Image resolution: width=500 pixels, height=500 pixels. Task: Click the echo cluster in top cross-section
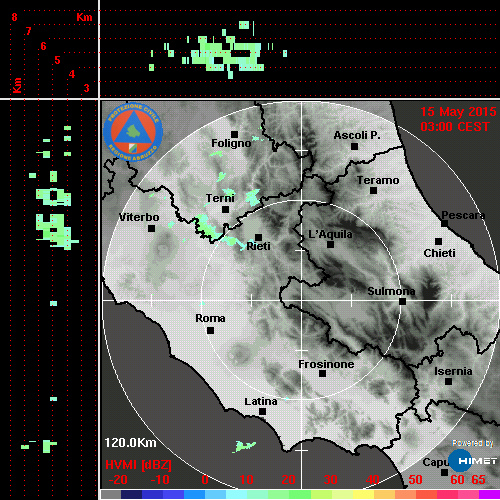(x=227, y=53)
